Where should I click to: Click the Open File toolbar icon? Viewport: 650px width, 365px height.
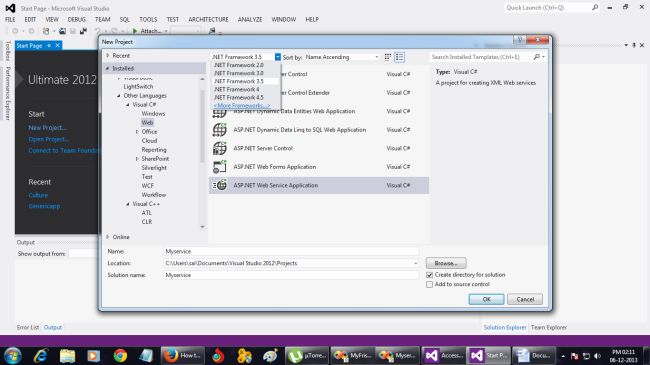[x=62, y=31]
